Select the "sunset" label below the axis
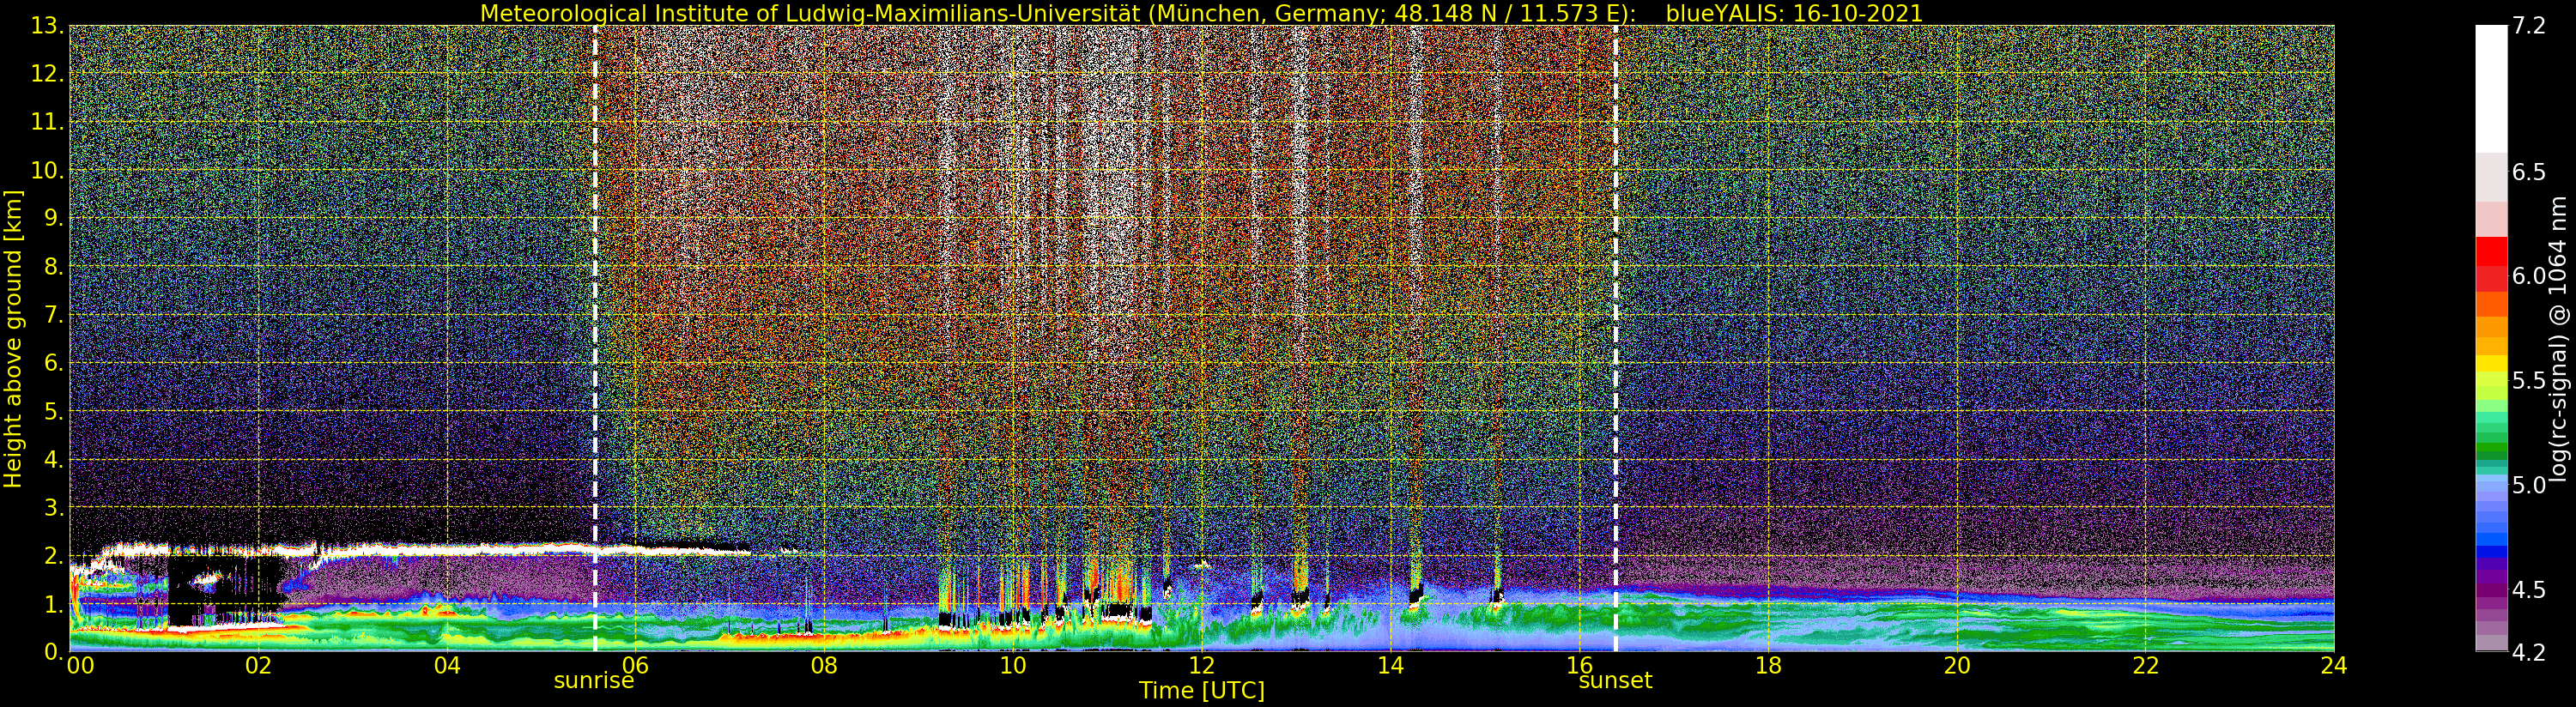The image size is (2576, 707). (x=1615, y=681)
